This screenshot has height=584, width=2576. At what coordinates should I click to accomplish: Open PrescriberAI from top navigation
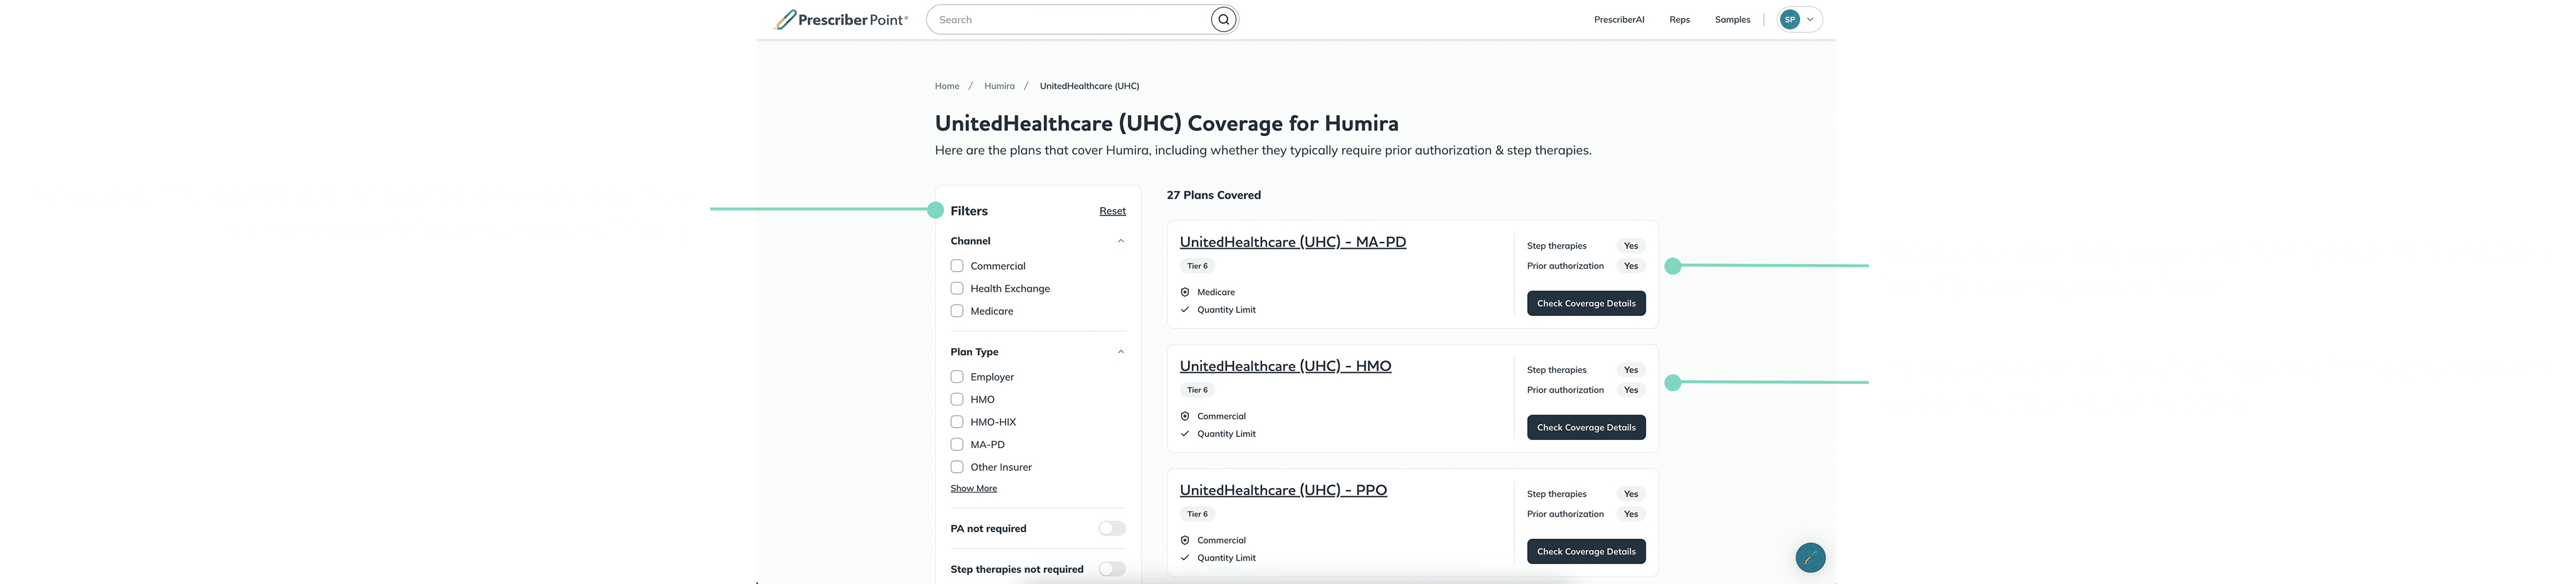1619,20
